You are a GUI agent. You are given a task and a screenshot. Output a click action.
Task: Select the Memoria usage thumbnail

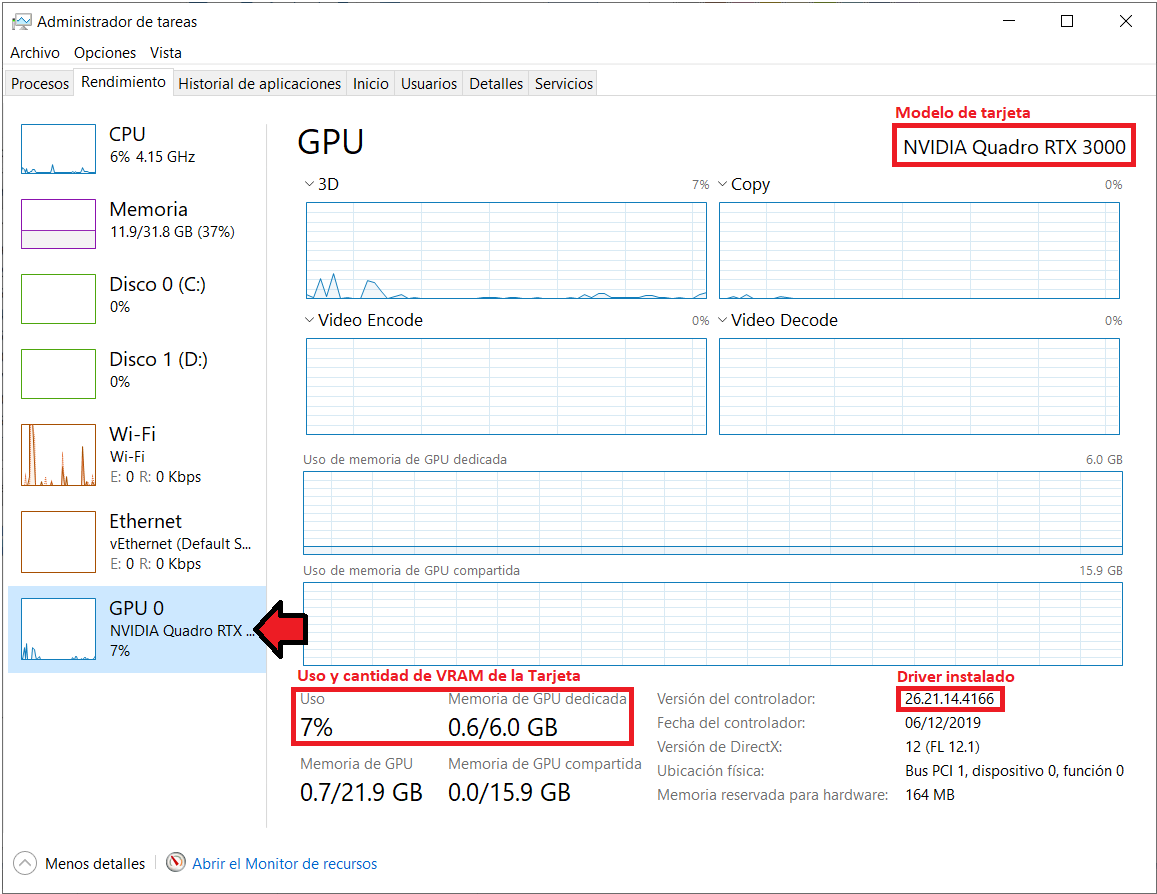pos(58,224)
